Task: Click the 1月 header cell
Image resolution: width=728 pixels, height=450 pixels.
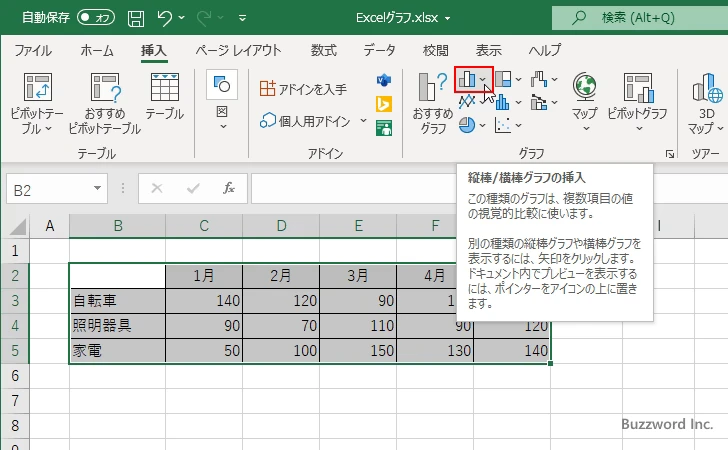Action: point(204,276)
